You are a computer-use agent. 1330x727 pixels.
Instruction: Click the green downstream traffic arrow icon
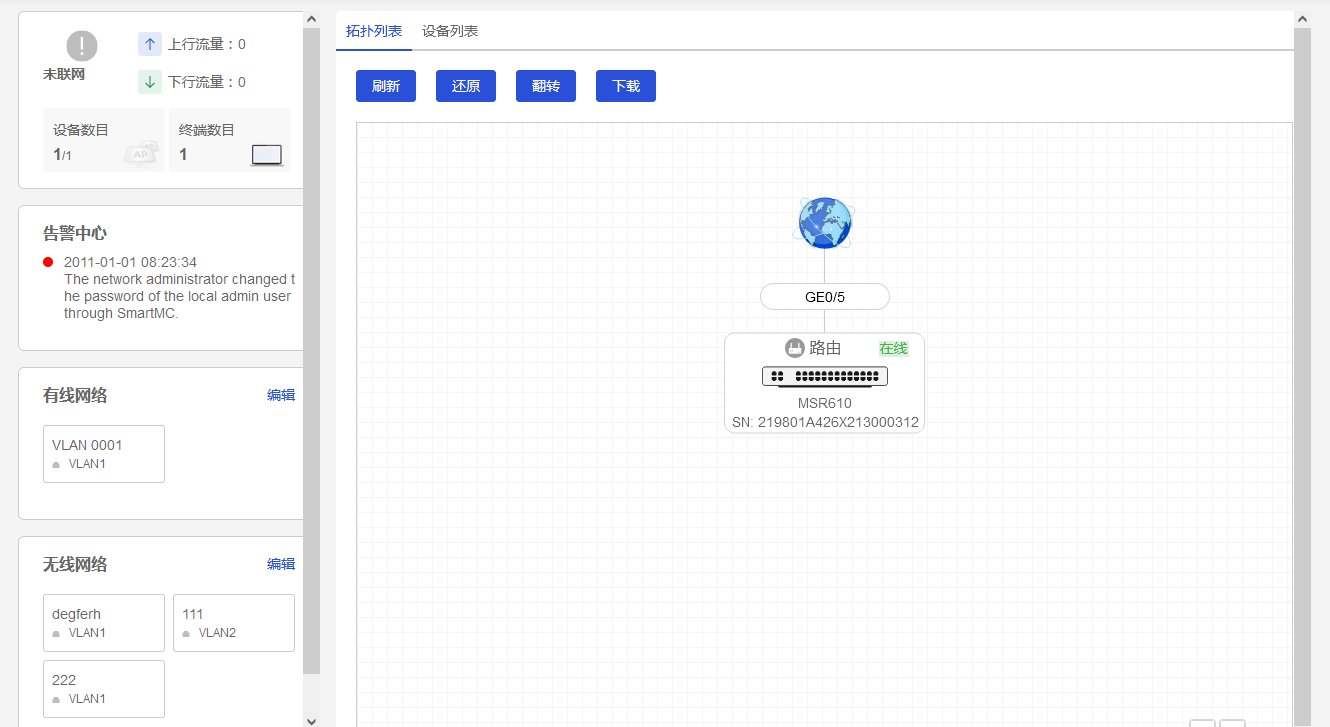click(x=150, y=82)
